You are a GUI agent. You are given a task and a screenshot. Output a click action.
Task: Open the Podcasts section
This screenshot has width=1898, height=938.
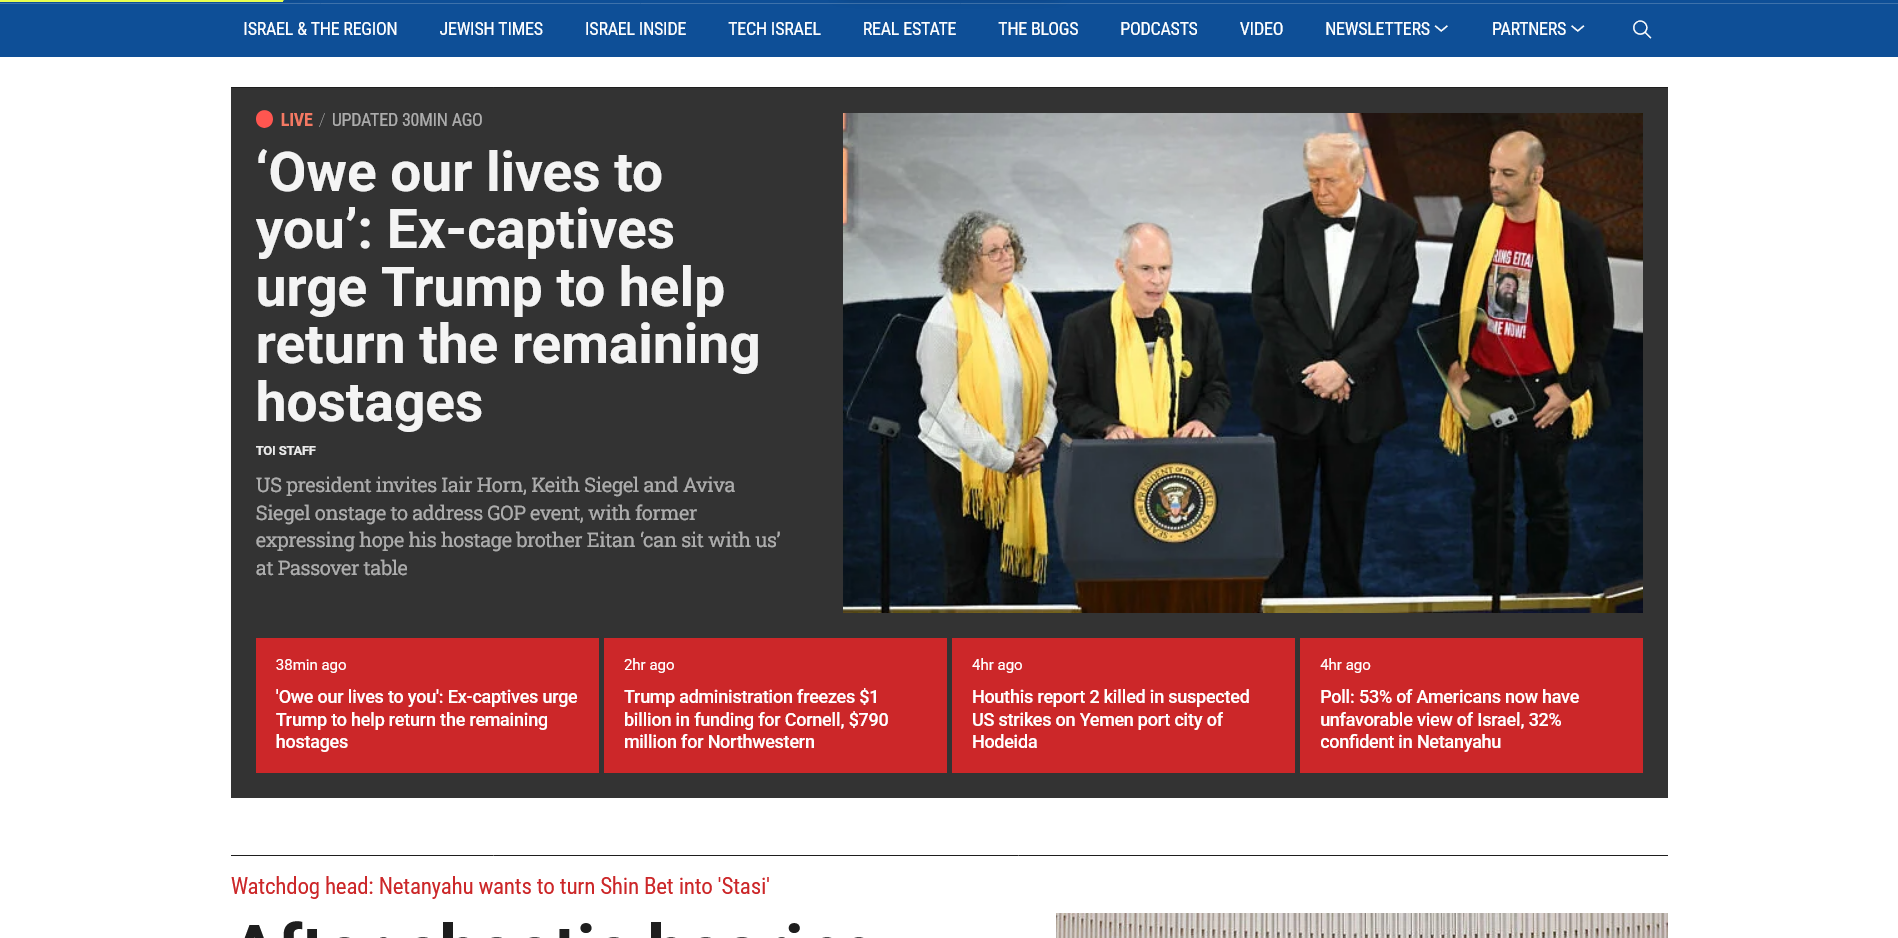coord(1158,30)
